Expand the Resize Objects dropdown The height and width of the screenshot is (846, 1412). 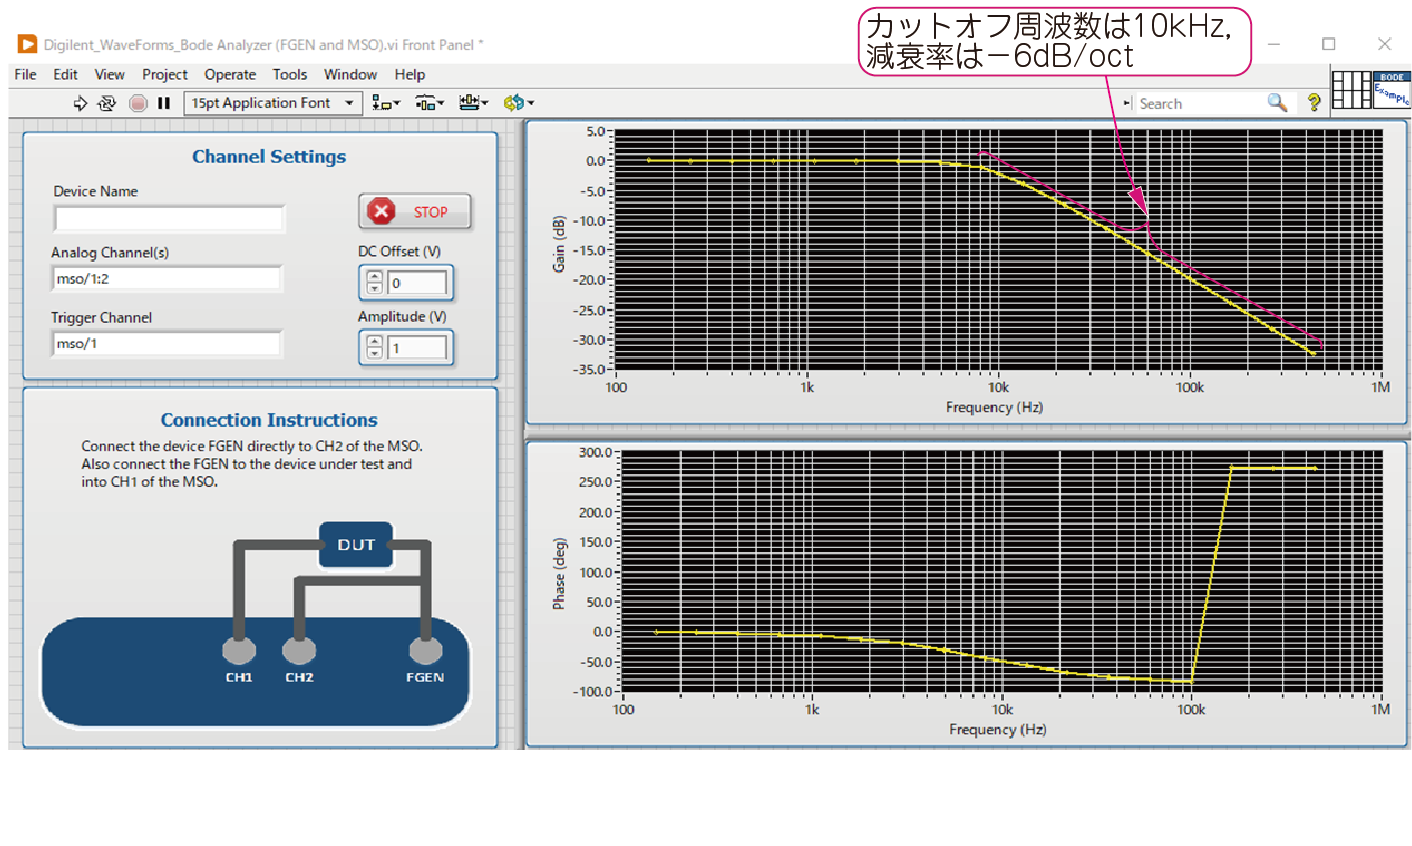pos(473,103)
